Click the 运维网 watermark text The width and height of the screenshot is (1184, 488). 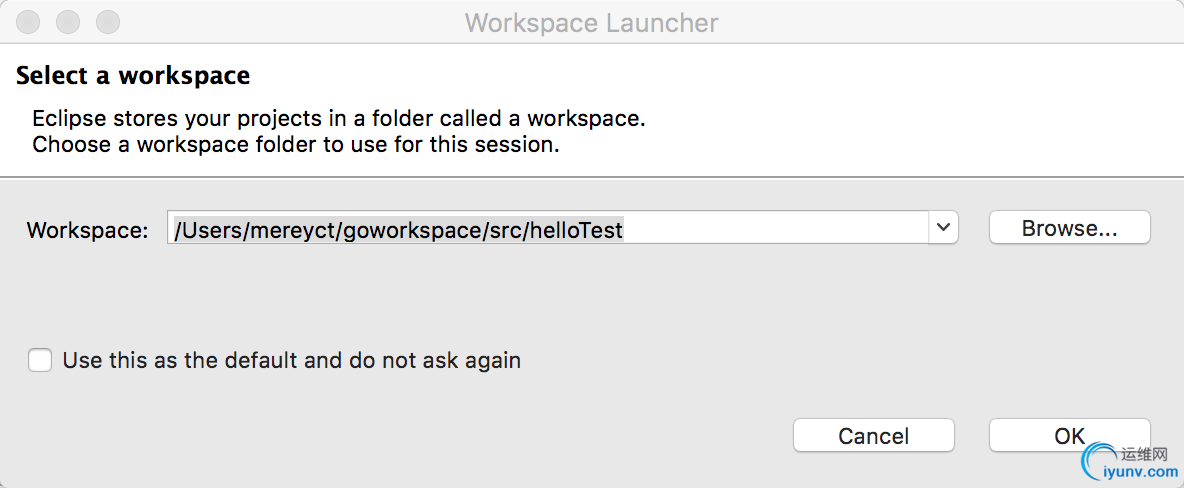point(1144,454)
